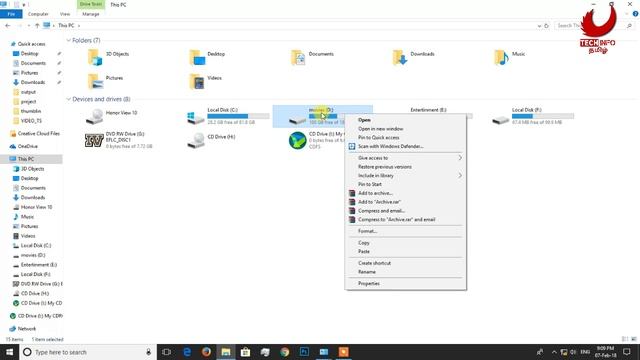Viewport: 640px width, 360px height.
Task: Select the DVD RW Drive (G:) icon
Action: point(94,140)
